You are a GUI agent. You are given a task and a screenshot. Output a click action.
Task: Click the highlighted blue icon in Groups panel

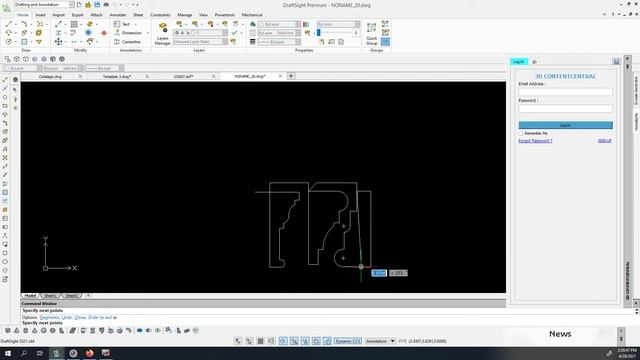coord(385,42)
